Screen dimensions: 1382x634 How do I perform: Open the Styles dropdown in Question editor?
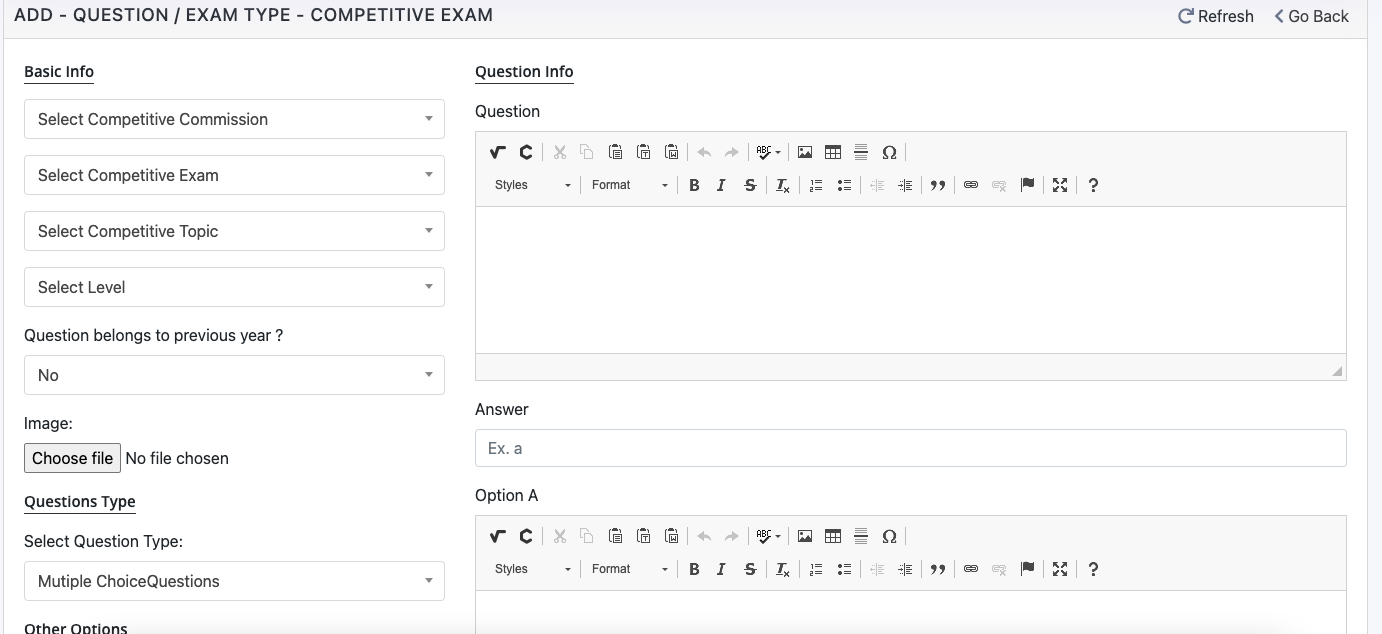coord(532,185)
